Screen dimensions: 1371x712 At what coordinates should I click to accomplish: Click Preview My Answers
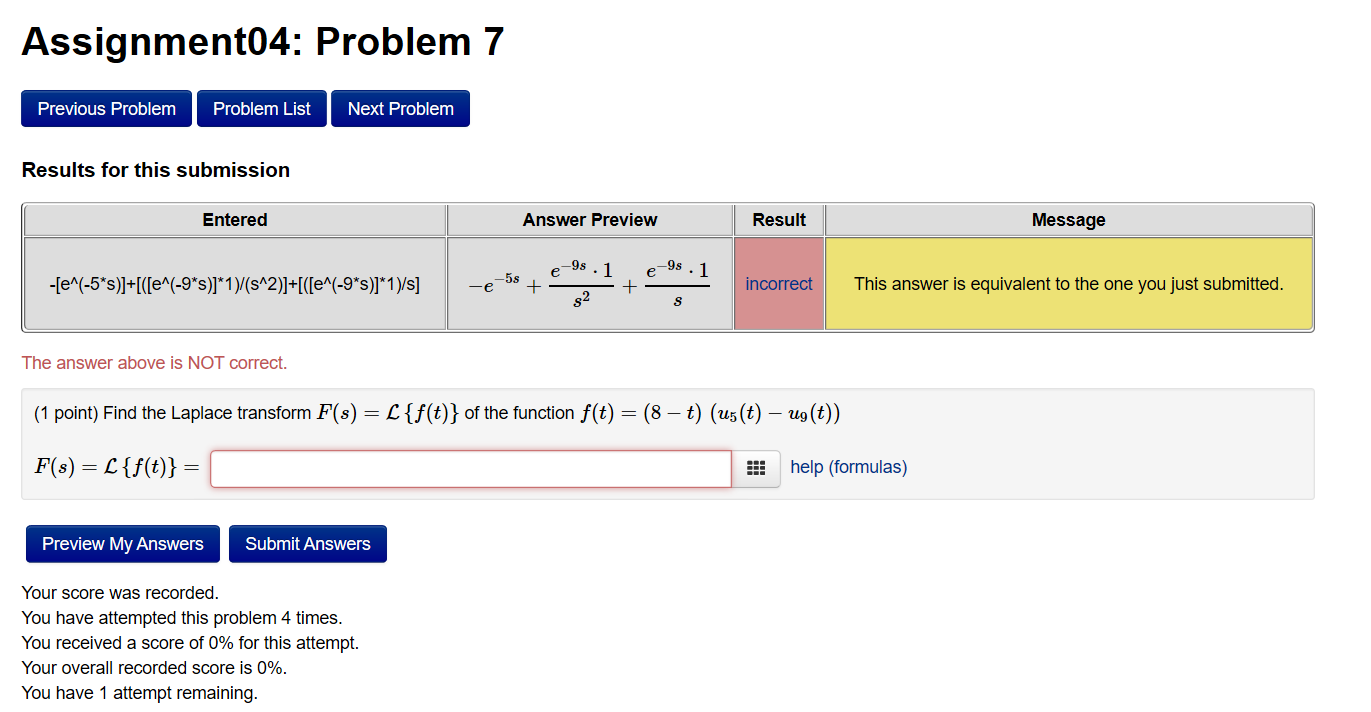pyautogui.click(x=122, y=543)
